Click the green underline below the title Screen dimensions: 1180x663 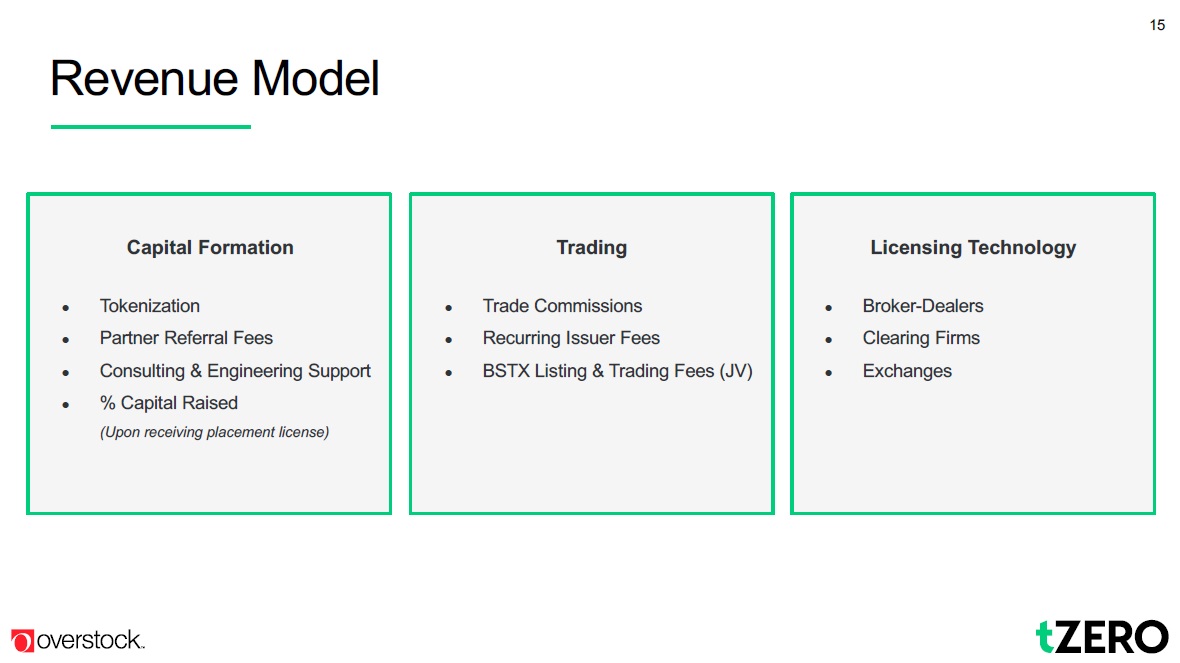point(150,127)
